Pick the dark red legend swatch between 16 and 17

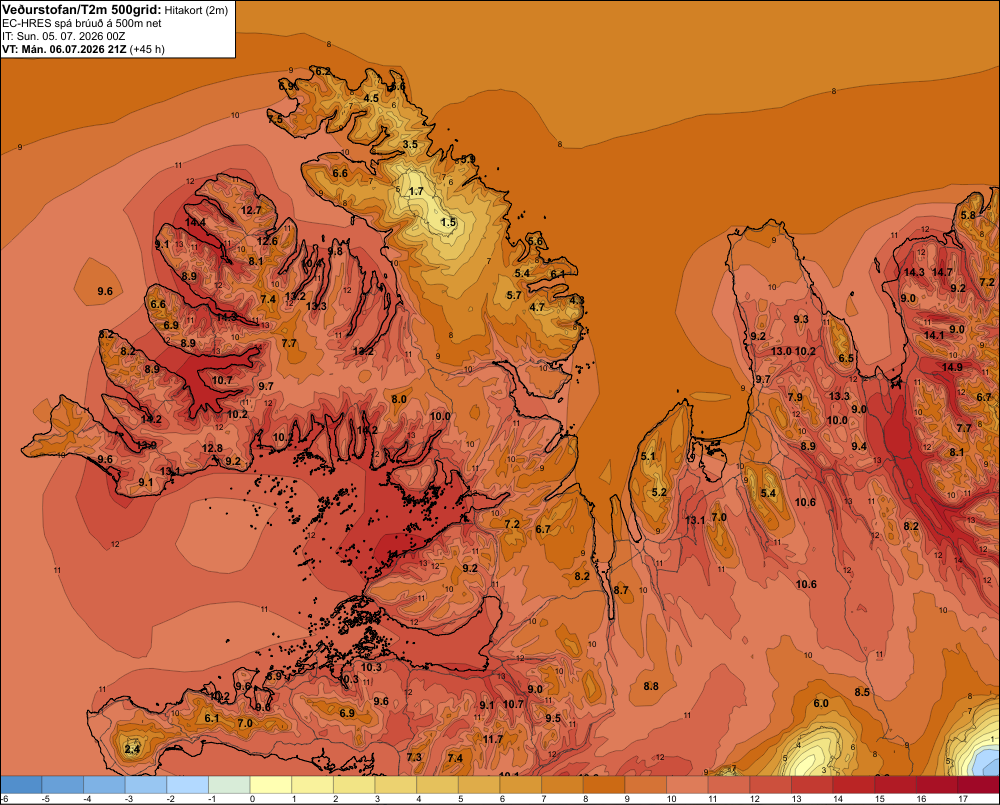(938, 785)
